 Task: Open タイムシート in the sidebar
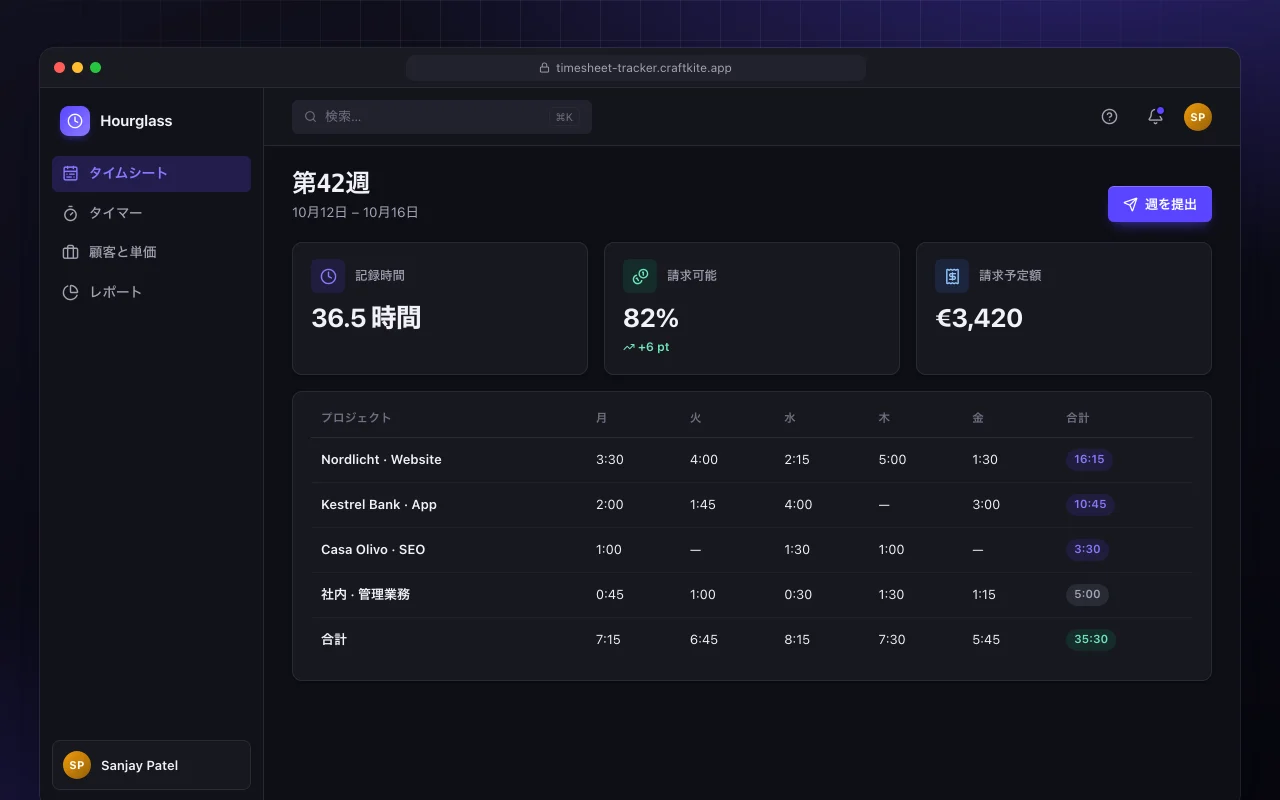click(x=151, y=173)
